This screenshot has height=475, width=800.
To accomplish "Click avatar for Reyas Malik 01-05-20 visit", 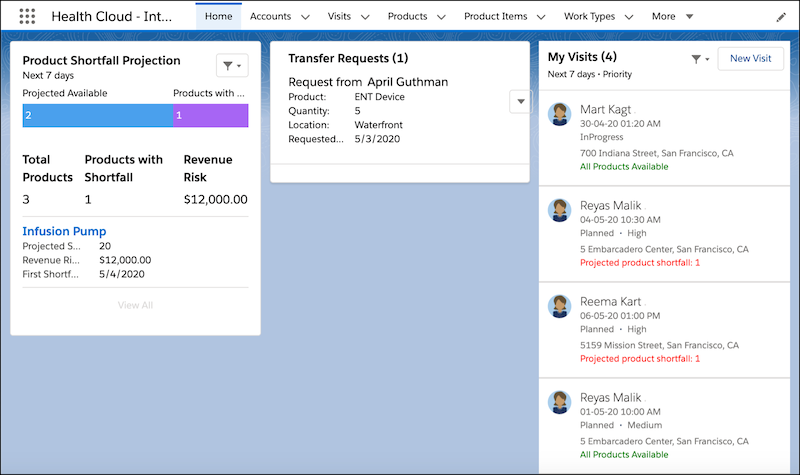I will tap(560, 402).
